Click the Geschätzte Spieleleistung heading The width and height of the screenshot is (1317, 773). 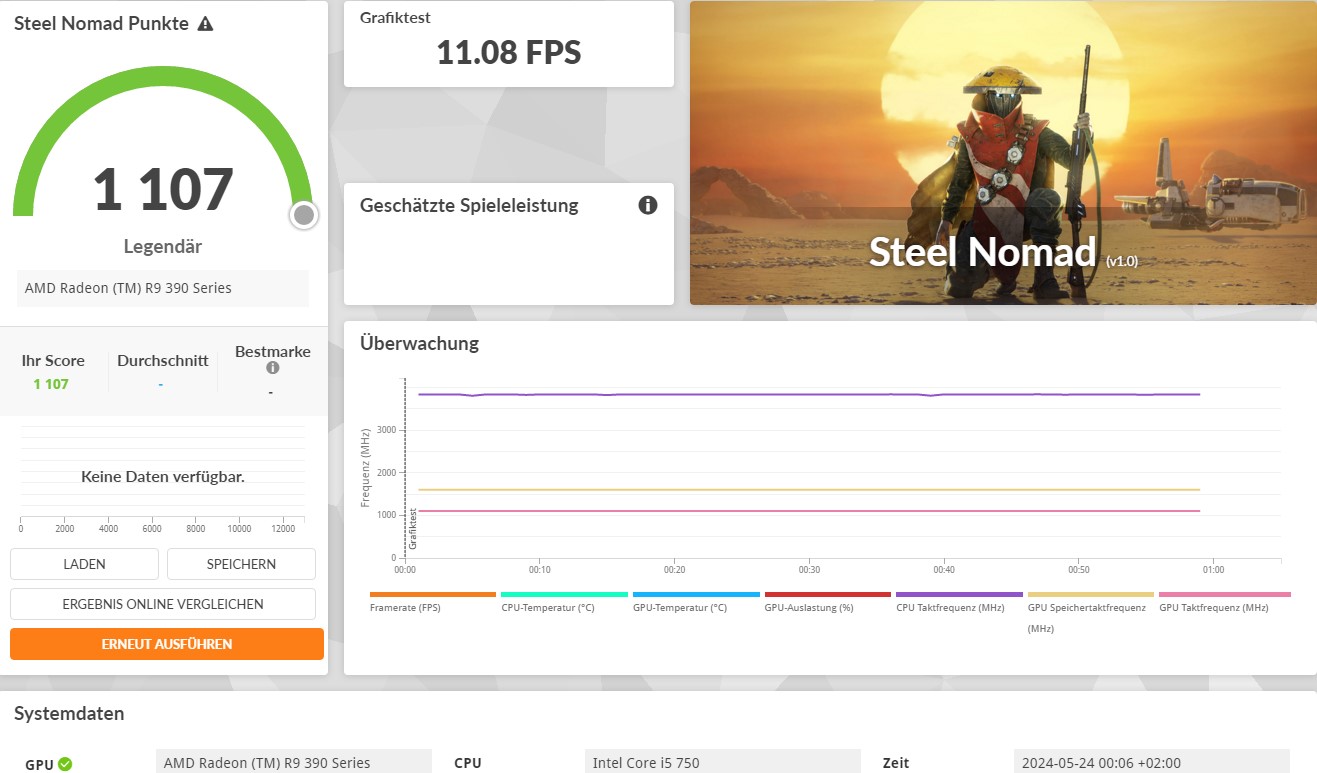[x=469, y=206]
